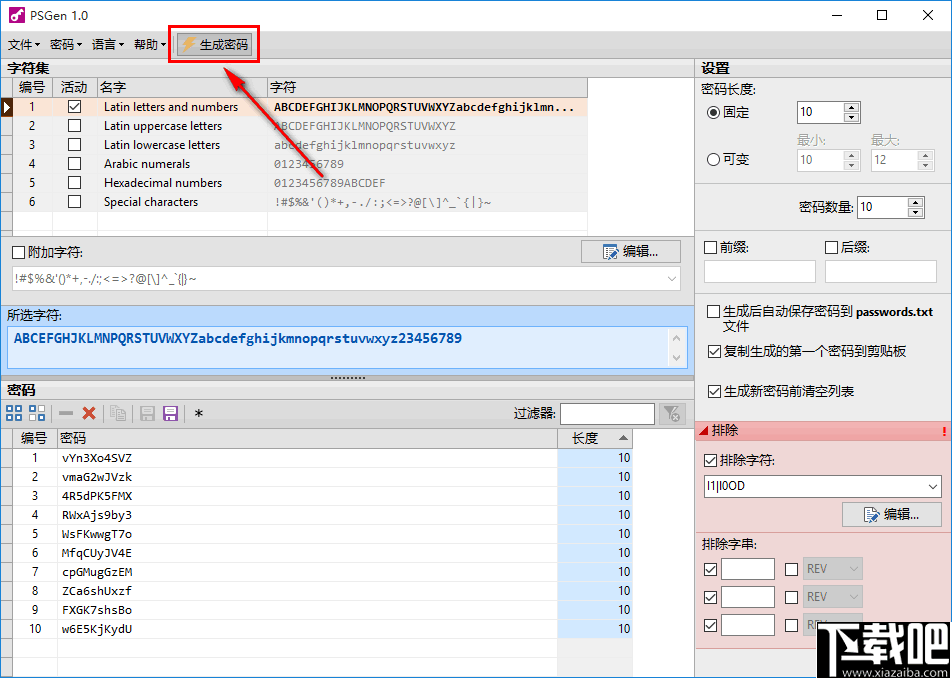Click the purple save floppy icon
The width and height of the screenshot is (952, 678).
171,413
